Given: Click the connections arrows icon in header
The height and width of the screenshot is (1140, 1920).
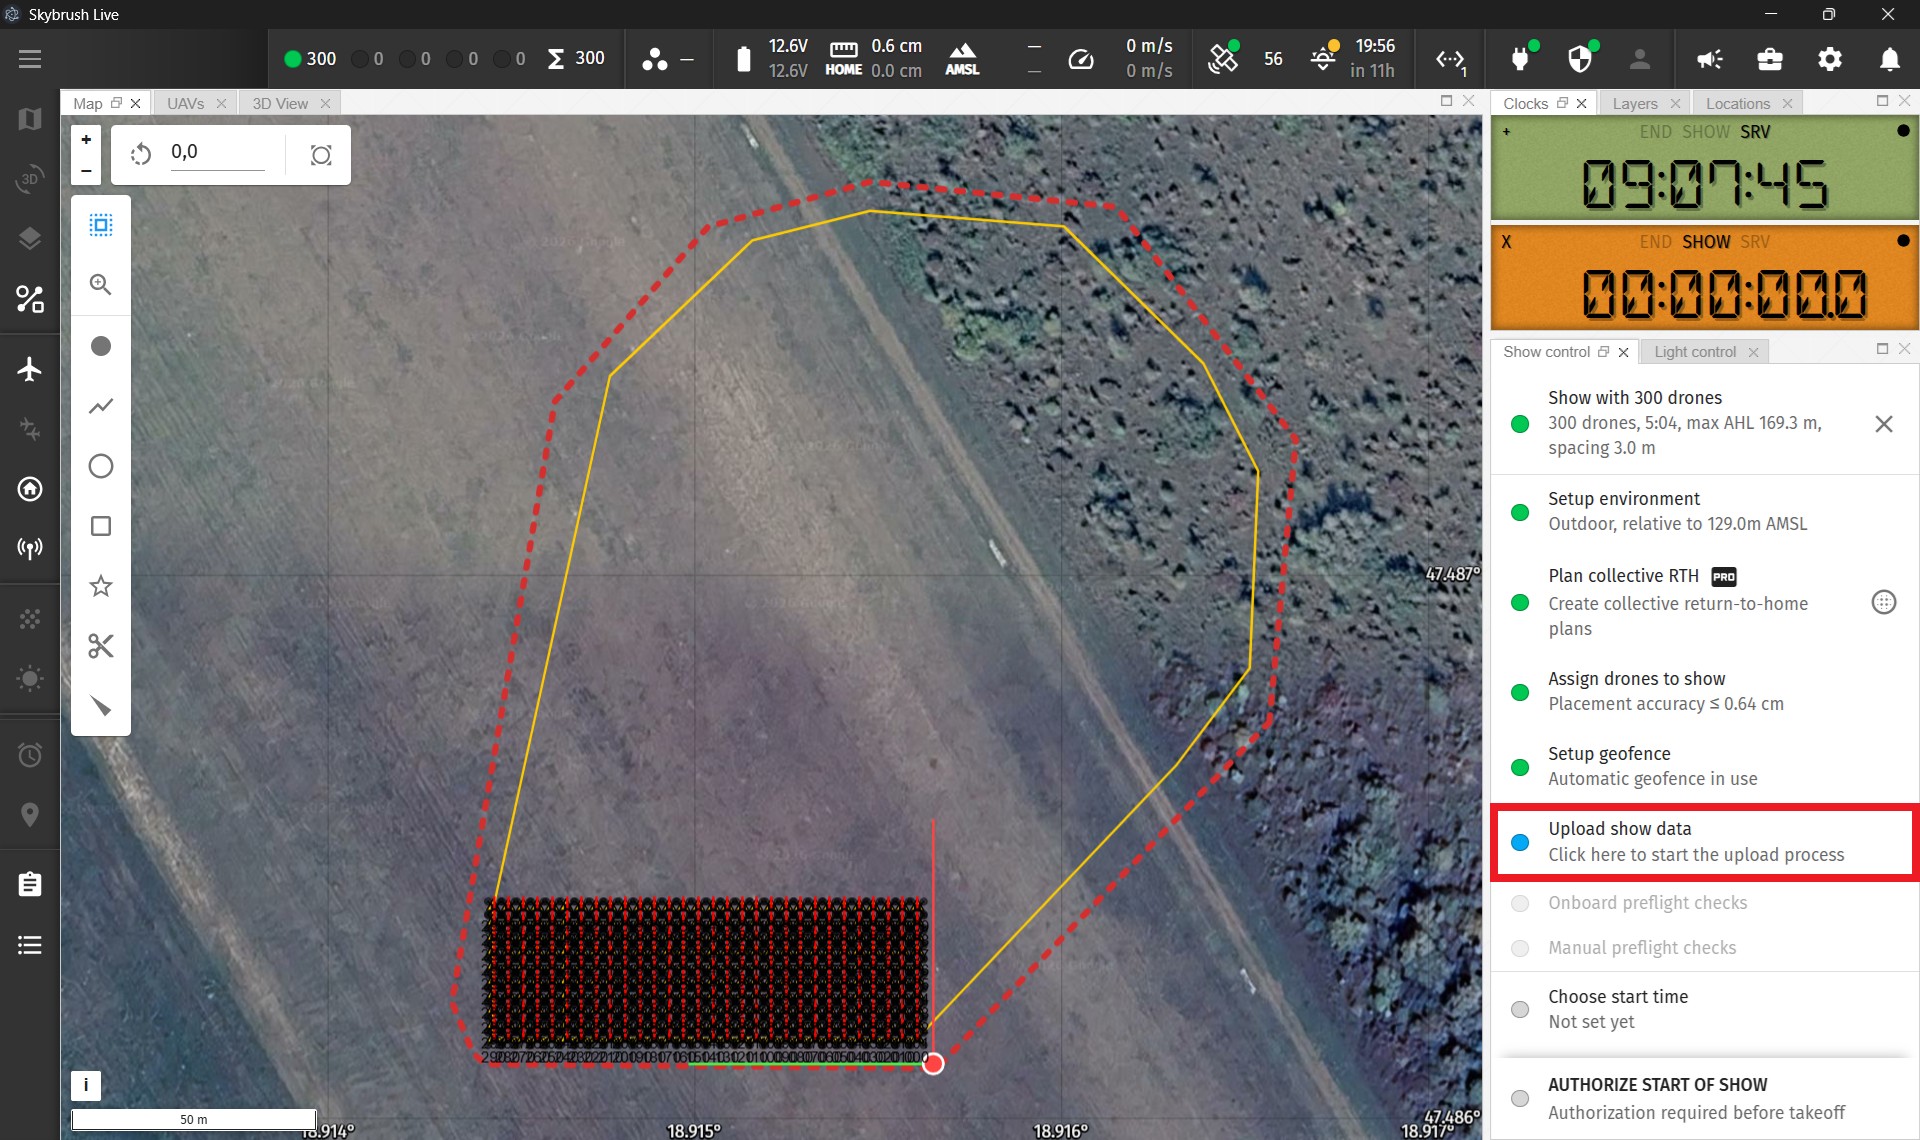Looking at the screenshot, I should click(1451, 60).
